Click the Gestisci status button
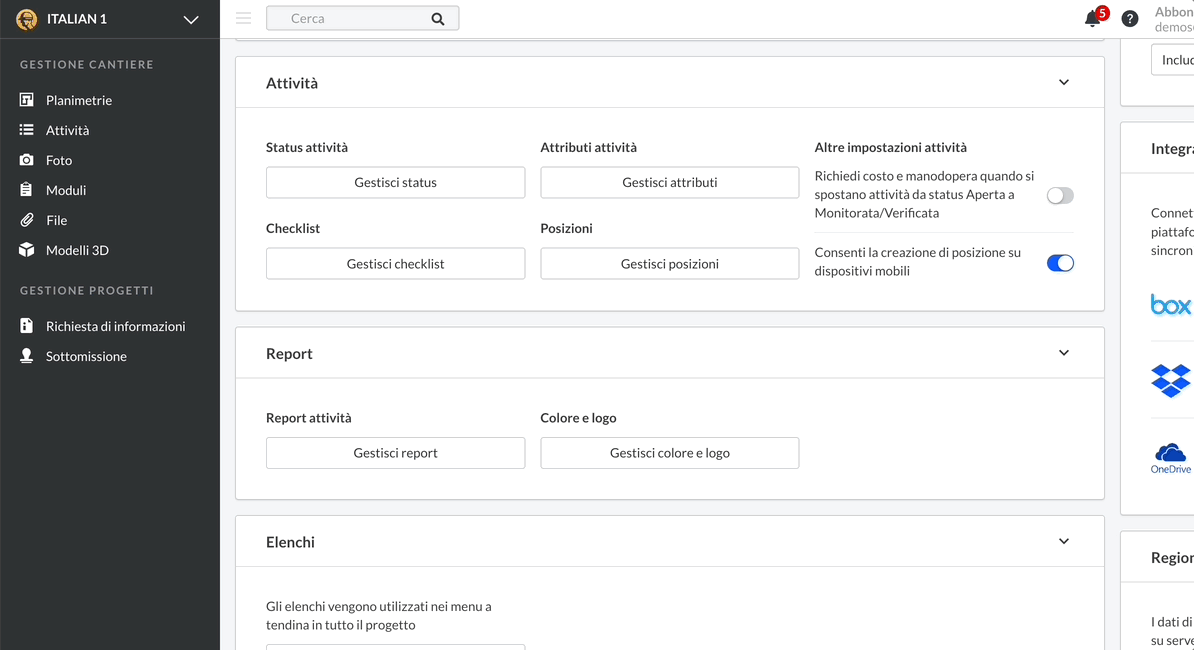 [x=395, y=183]
